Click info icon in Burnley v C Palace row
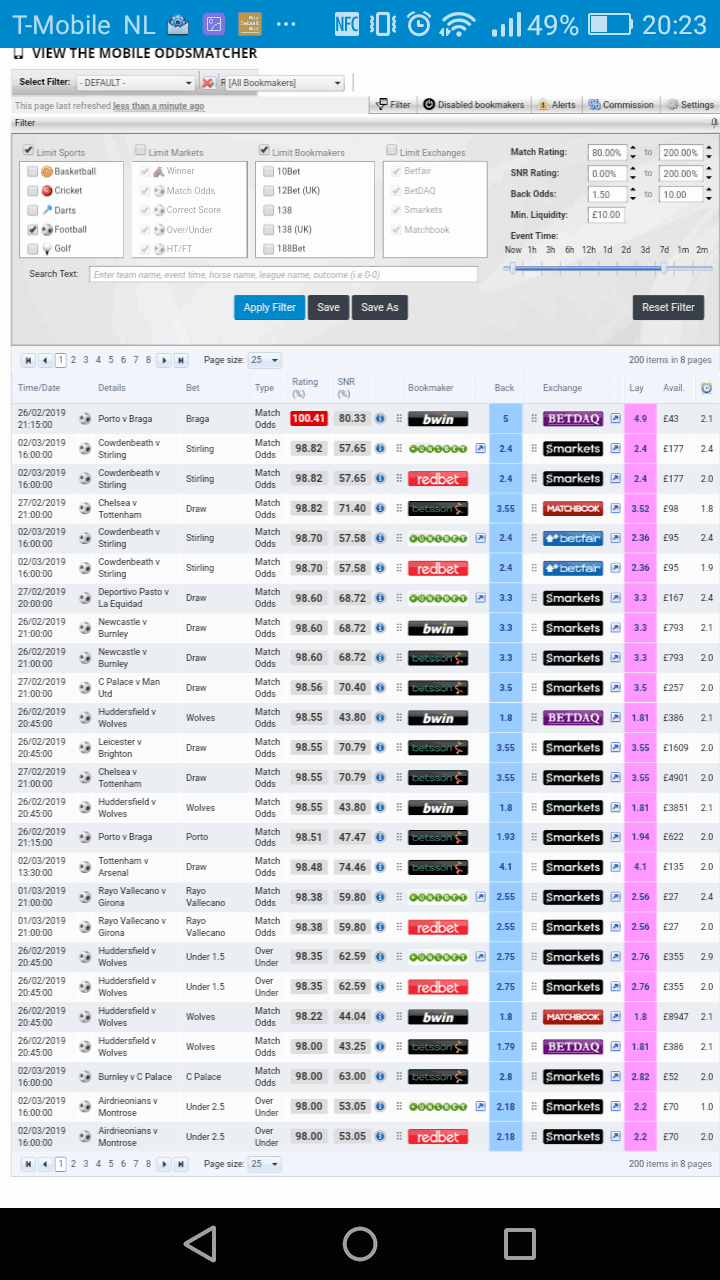 (x=380, y=1077)
